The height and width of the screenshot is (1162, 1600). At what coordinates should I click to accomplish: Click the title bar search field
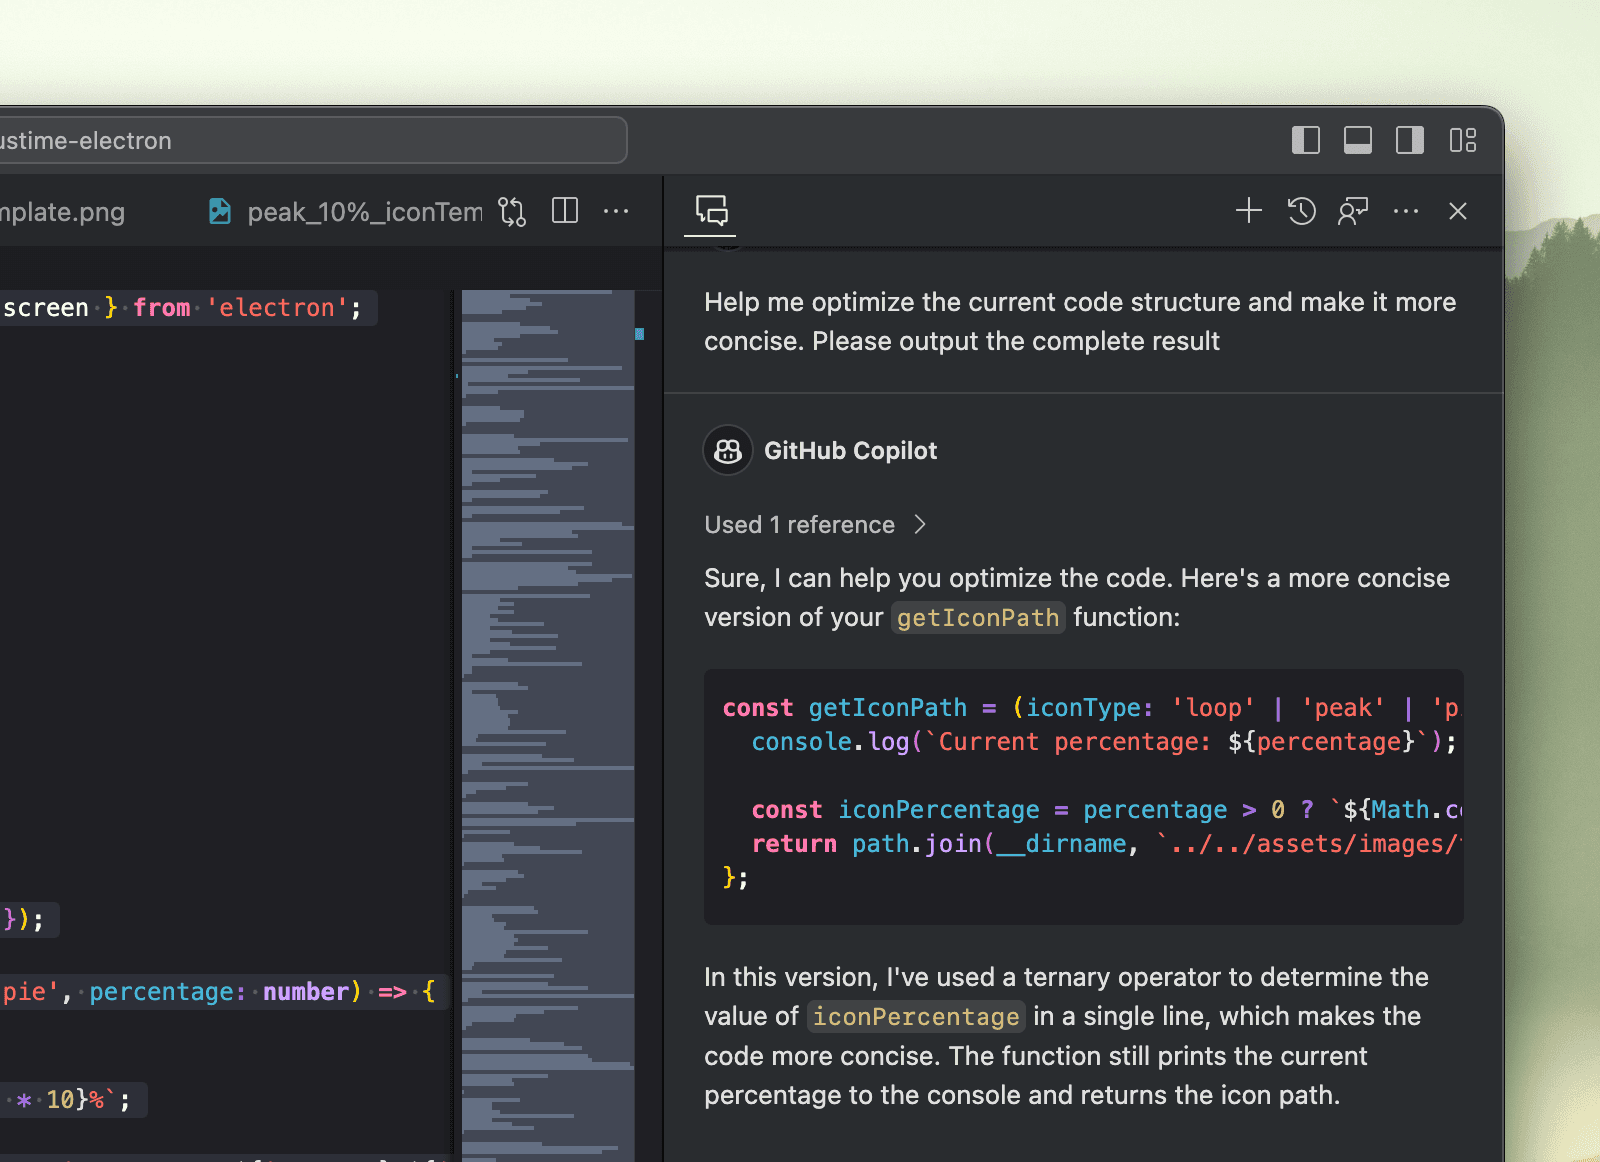pyautogui.click(x=310, y=140)
